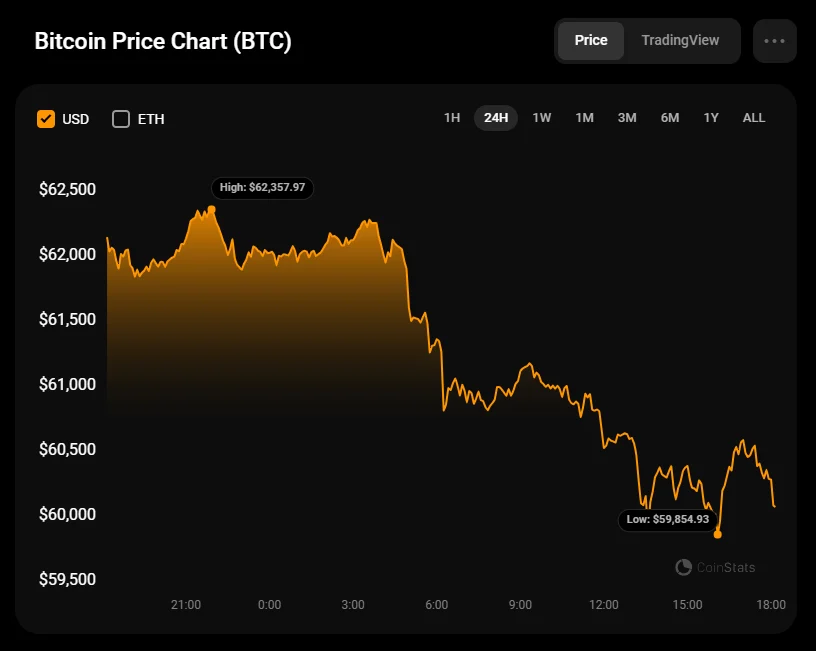816x651 pixels.
Task: Select the 1W time range
Action: pos(542,118)
